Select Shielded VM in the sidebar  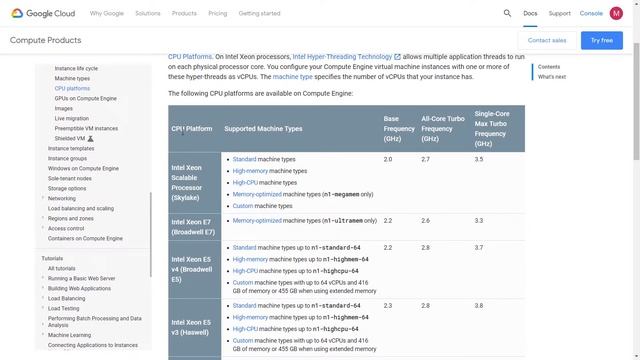70,139
